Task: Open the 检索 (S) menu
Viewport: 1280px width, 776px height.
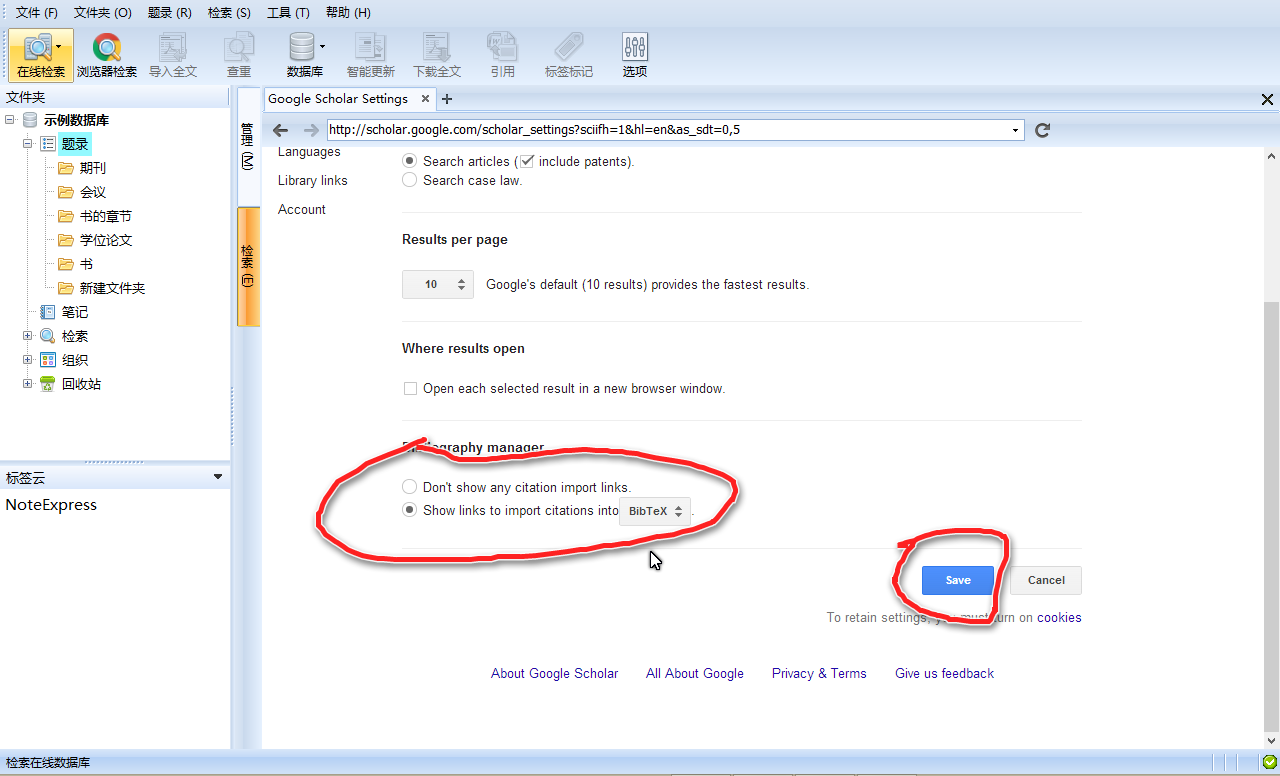Action: 230,13
